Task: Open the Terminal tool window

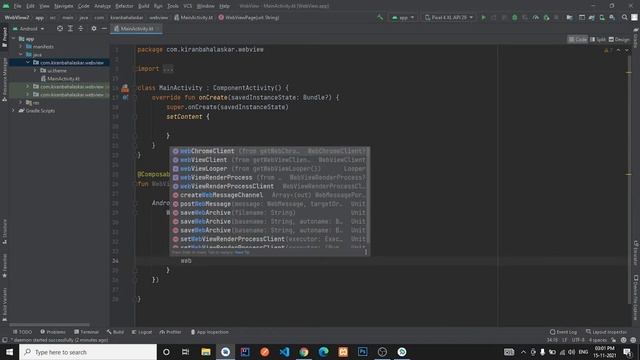Action: [87, 332]
